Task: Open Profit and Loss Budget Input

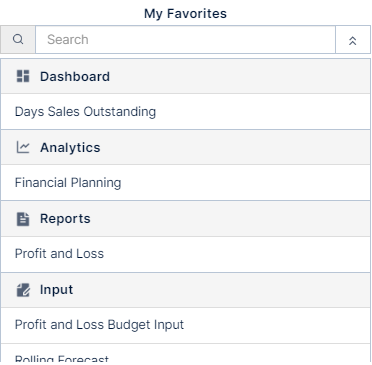Action: (x=186, y=325)
